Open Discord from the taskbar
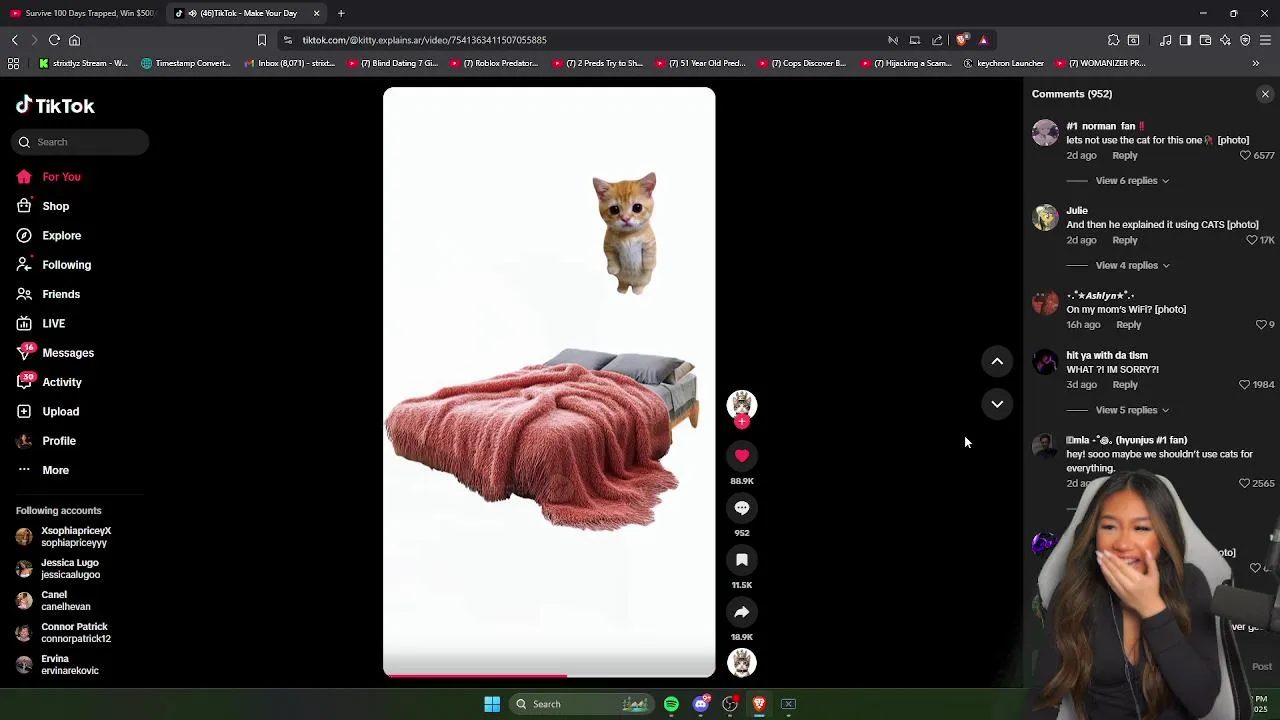This screenshot has width=1280, height=720. tap(701, 704)
